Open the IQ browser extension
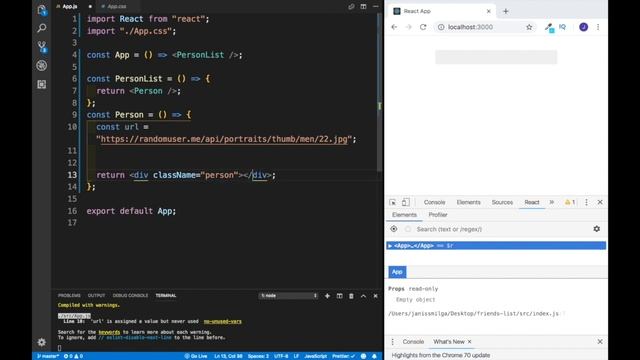640x360 pixels. [x=562, y=27]
